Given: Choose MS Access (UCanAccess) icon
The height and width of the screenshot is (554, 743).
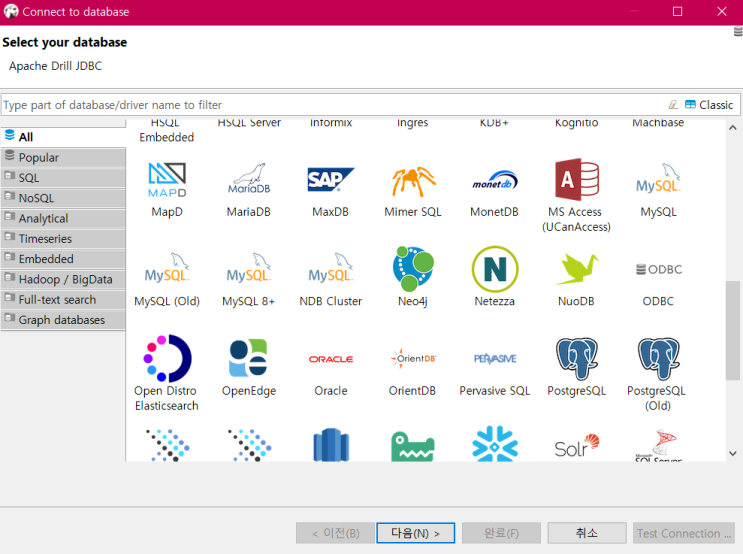Looking at the screenshot, I should (576, 180).
